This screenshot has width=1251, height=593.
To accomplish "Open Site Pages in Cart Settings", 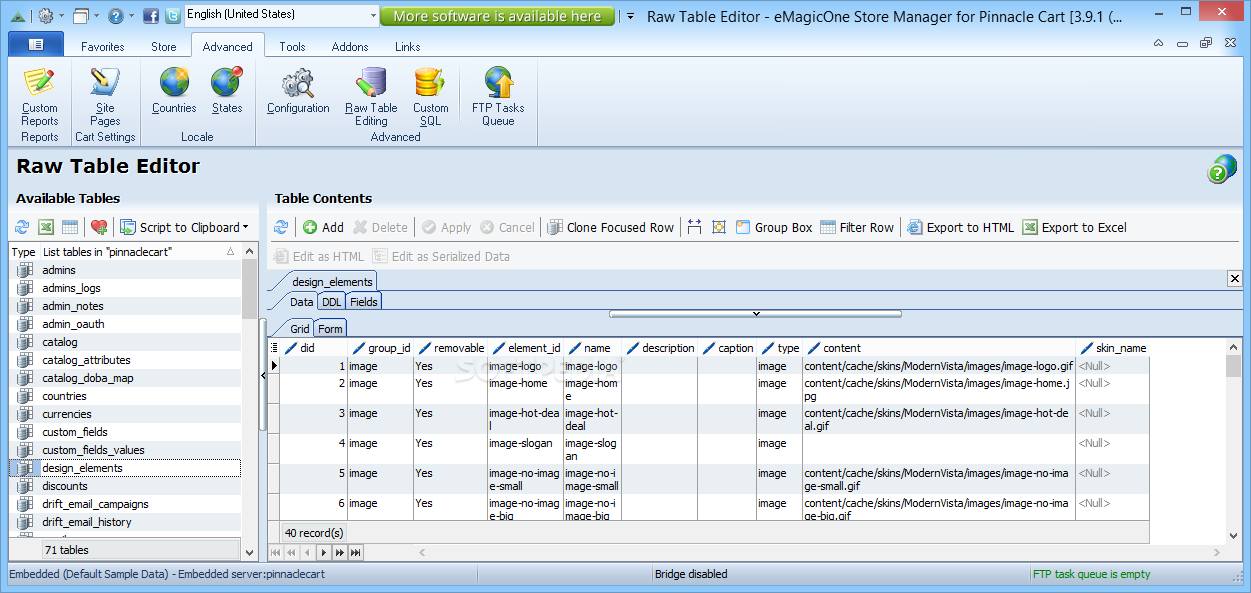I will (x=105, y=97).
